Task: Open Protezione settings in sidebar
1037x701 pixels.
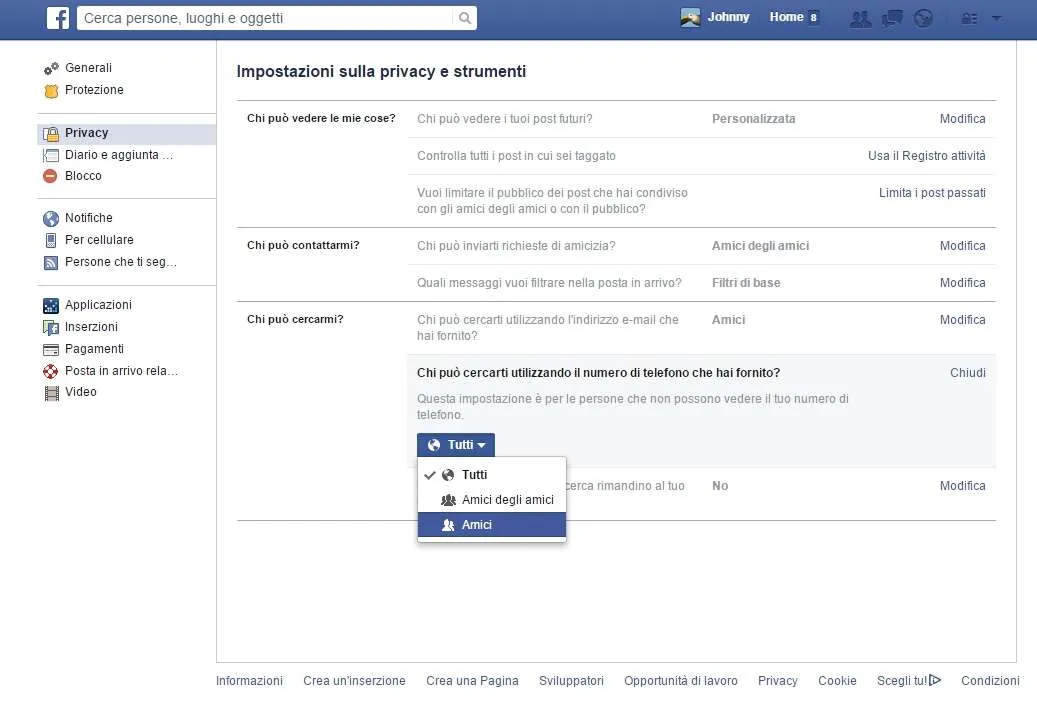Action: (x=83, y=90)
